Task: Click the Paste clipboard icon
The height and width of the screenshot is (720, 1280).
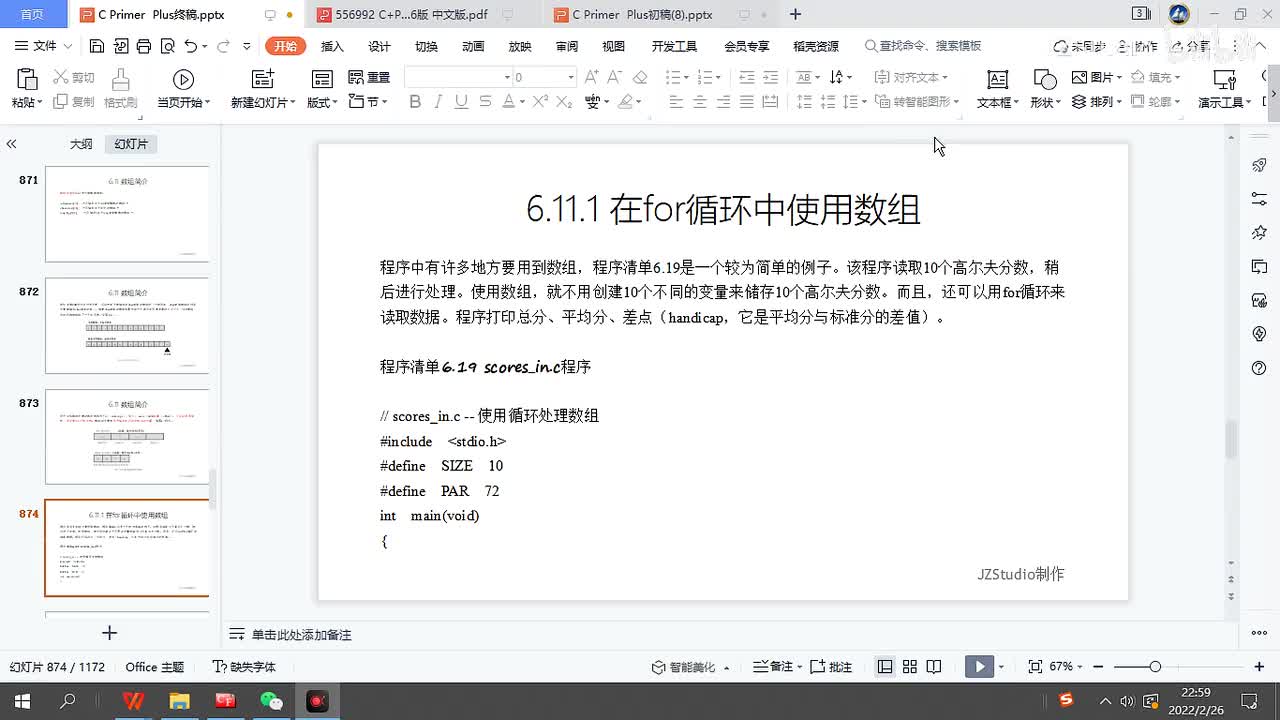Action: tap(27, 80)
